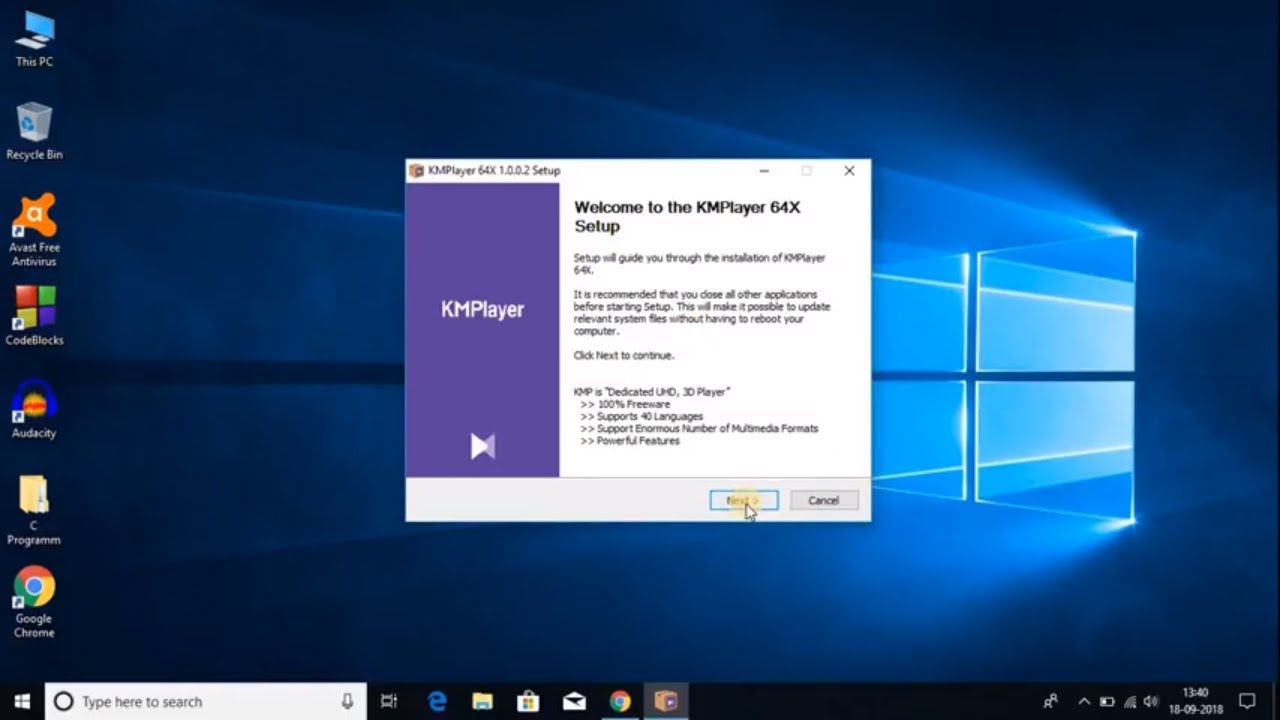This screenshot has width=1280, height=720.
Task: Cancel the KMPlayer installation
Action: tap(824, 500)
